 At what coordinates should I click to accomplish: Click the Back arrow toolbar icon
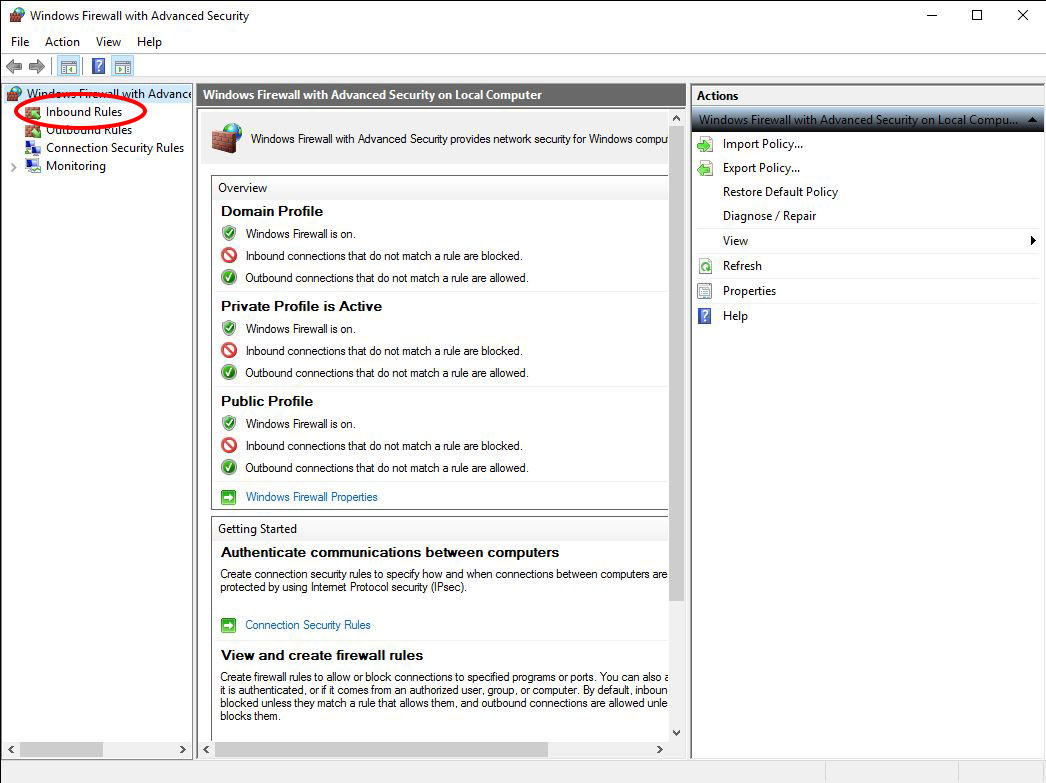coord(14,67)
